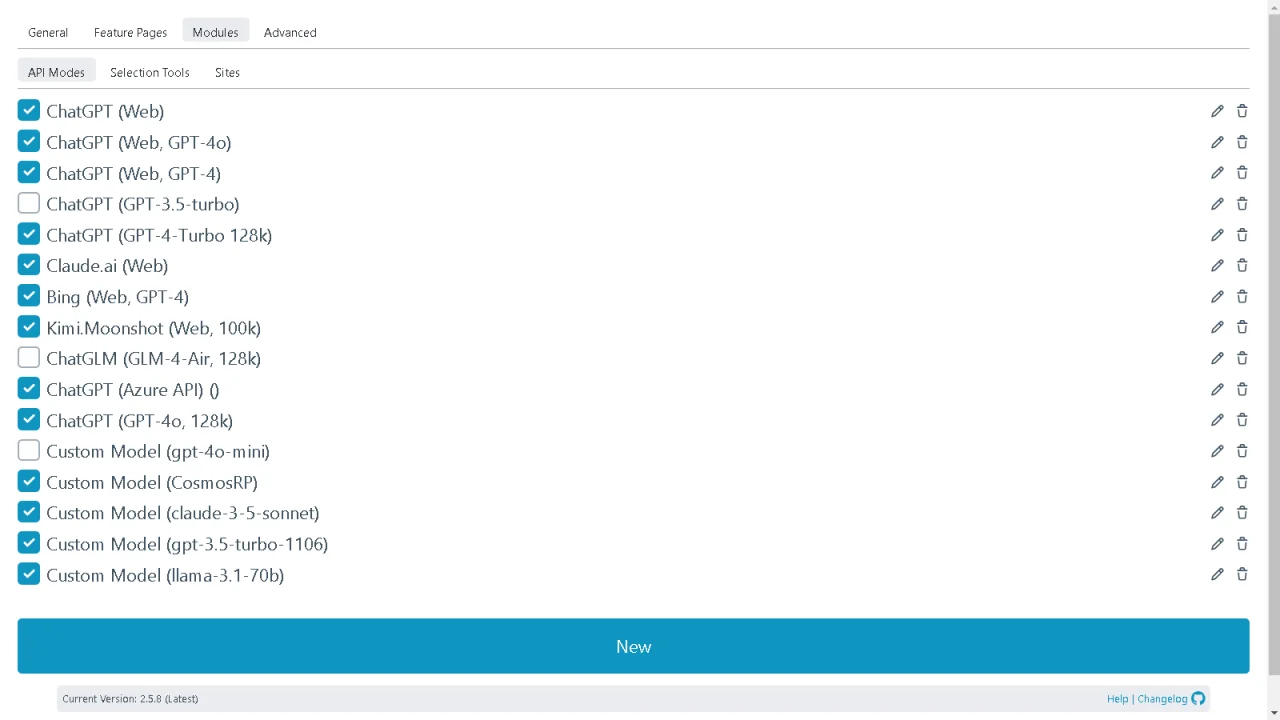This screenshot has height=720, width=1280.
Task: Edit Custom Model (claude-3-5-sonnet) entry
Action: click(x=1217, y=512)
